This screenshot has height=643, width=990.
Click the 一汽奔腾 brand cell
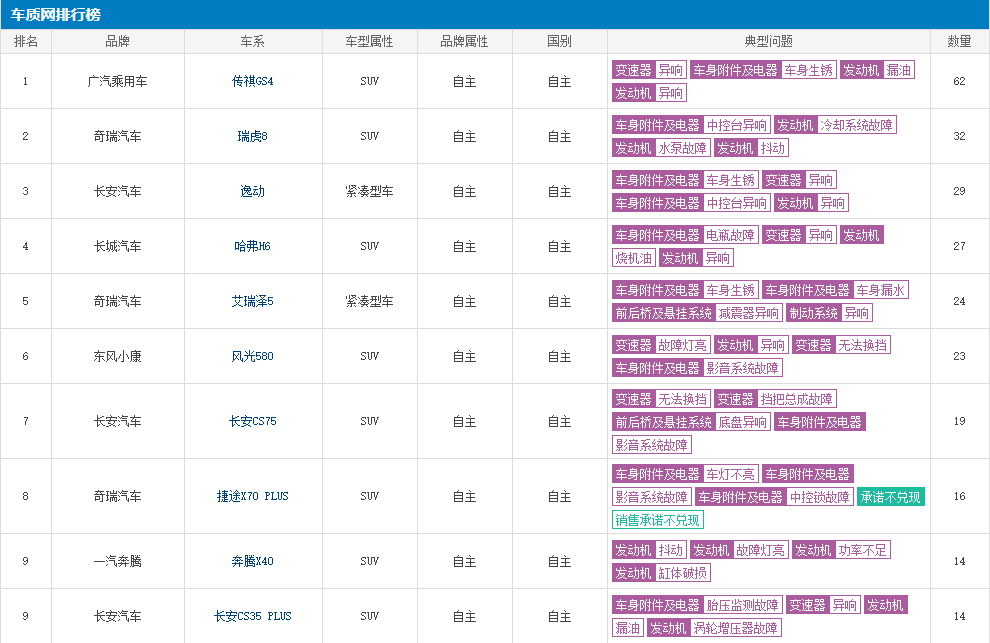117,561
